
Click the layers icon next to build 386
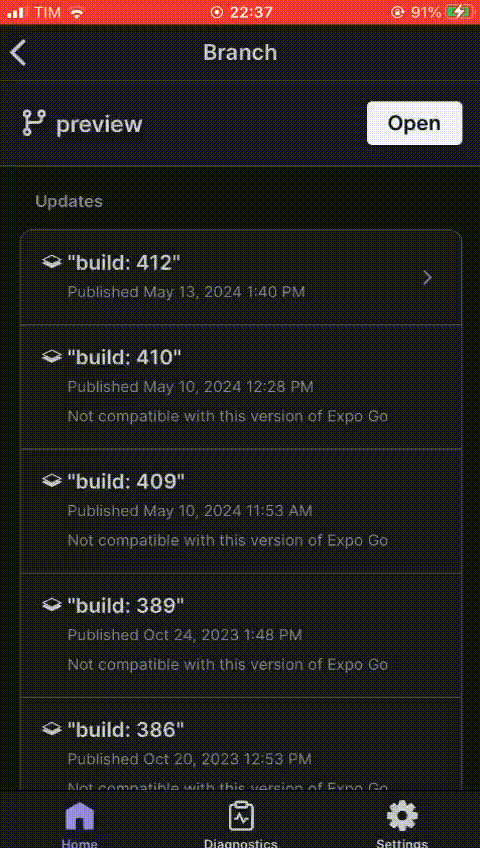51,729
